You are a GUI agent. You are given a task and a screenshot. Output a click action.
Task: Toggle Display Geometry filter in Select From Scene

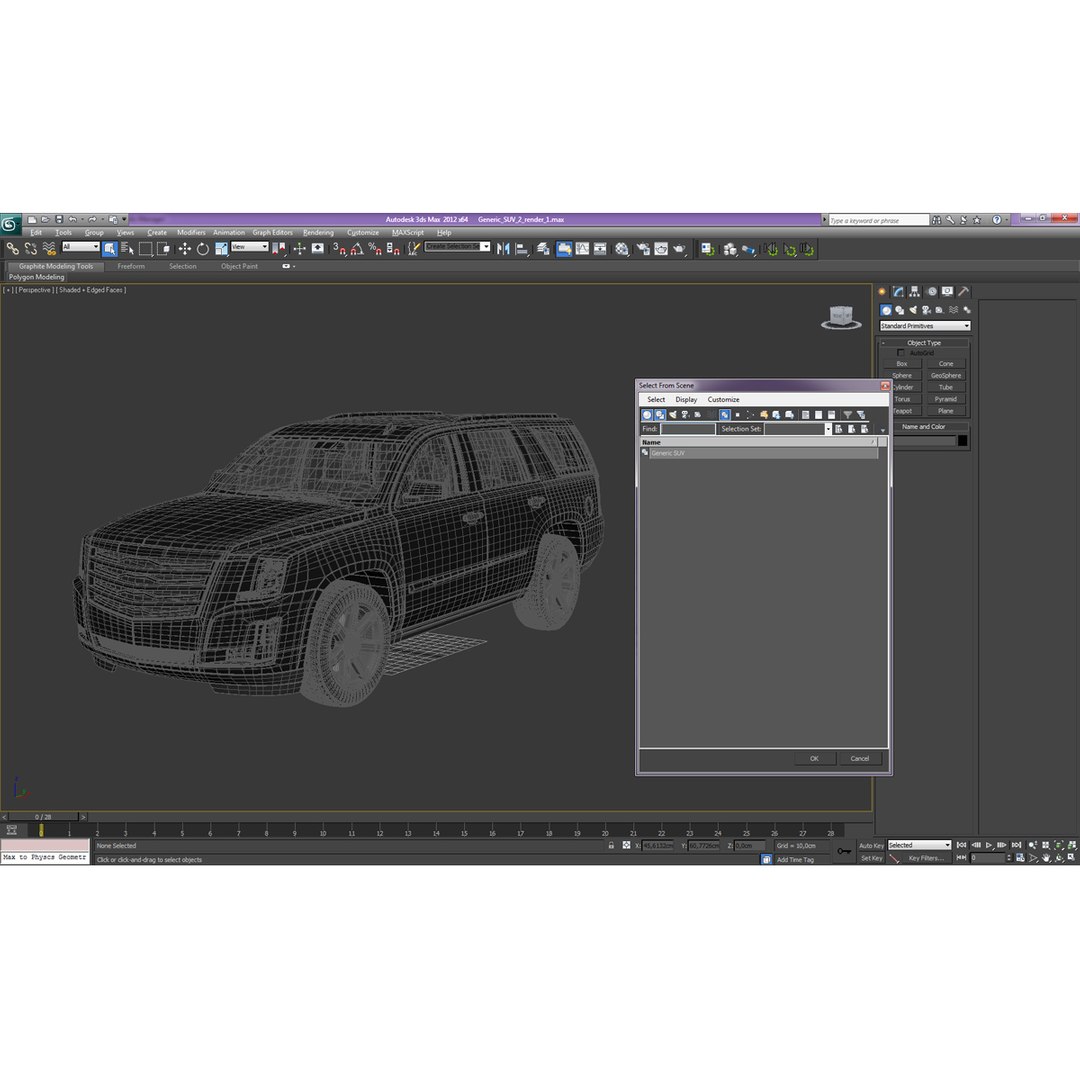(x=647, y=415)
